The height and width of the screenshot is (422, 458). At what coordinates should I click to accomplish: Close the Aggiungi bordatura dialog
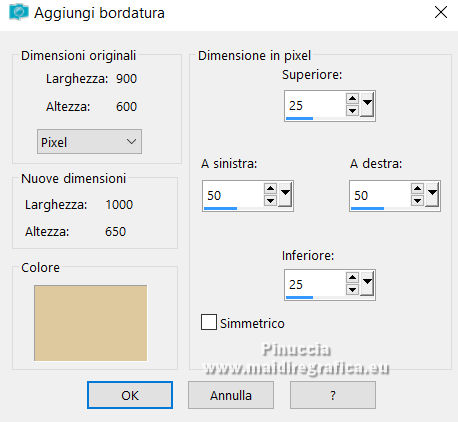coord(441,13)
